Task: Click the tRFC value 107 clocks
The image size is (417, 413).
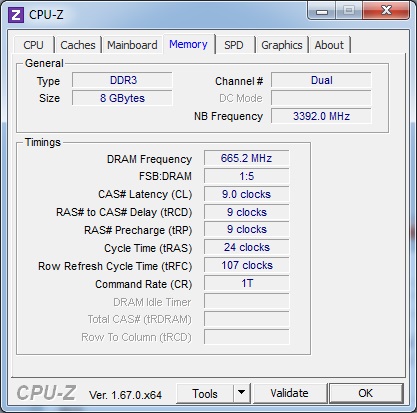Action: click(x=247, y=266)
